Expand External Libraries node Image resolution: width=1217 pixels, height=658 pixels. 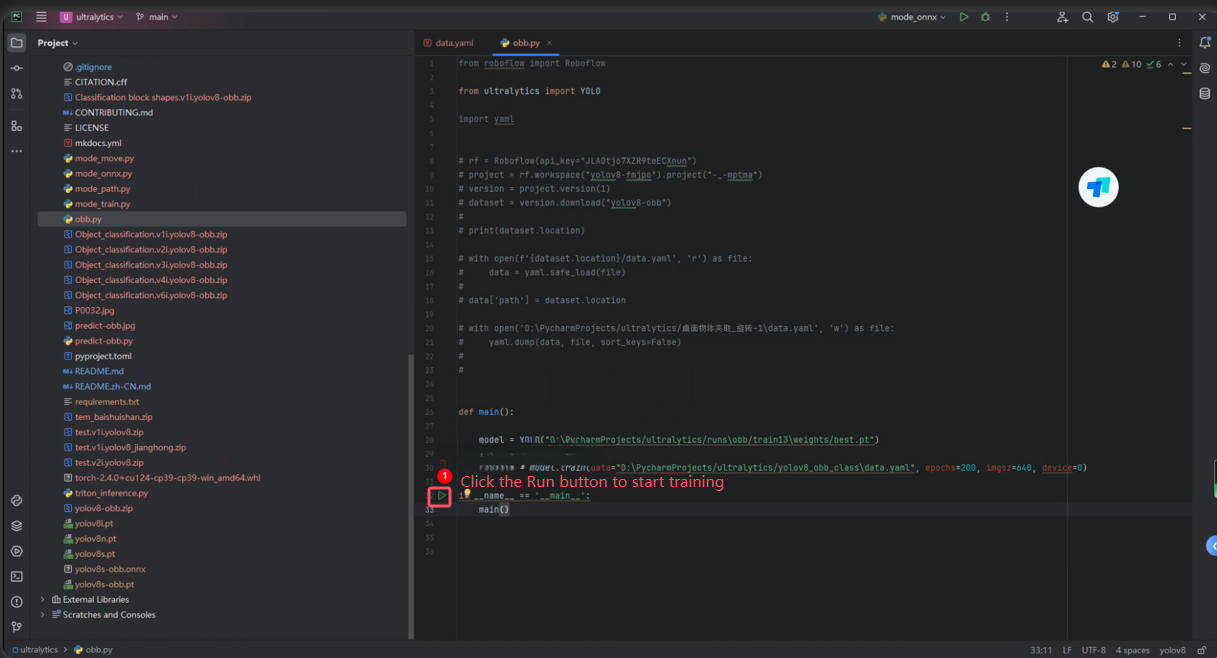(42, 600)
